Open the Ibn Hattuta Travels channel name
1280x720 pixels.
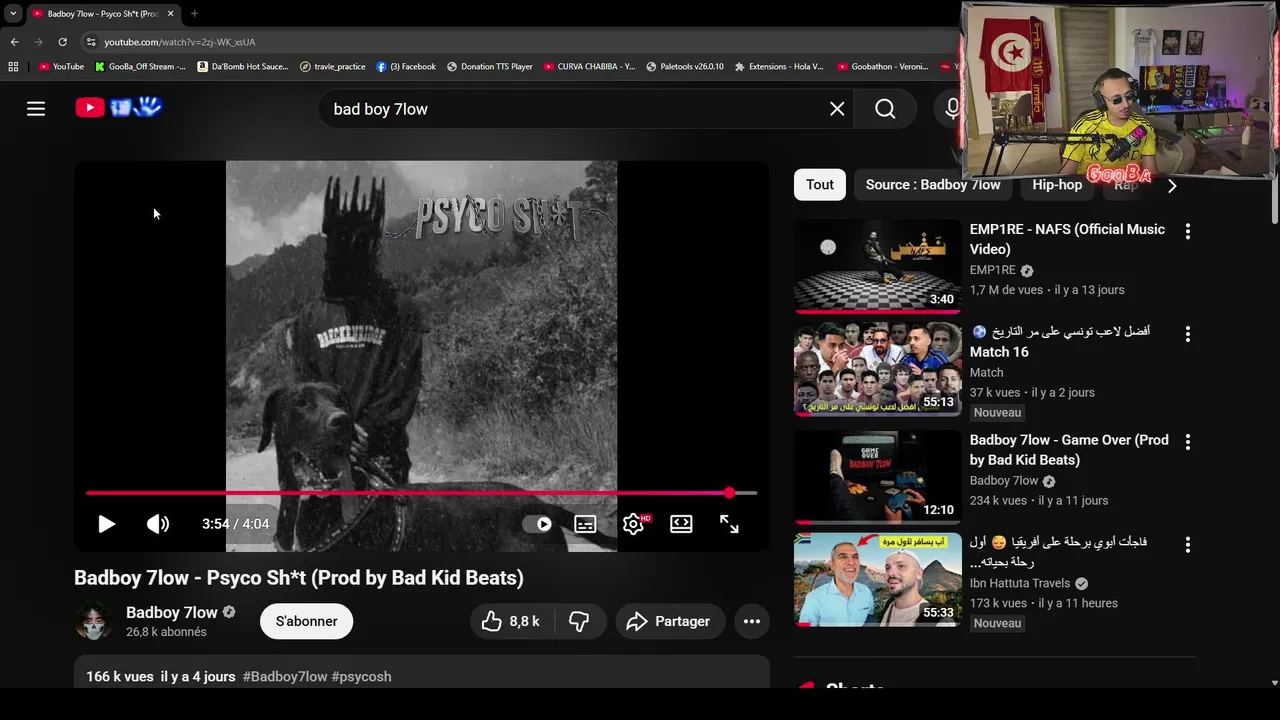1020,583
